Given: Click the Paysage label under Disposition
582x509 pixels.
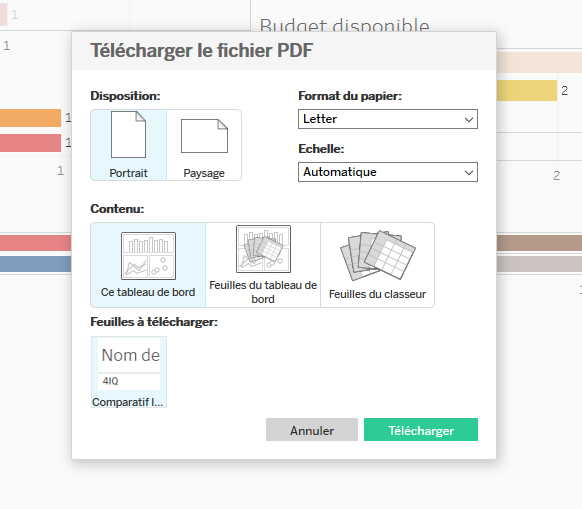Looking at the screenshot, I should 204,173.
